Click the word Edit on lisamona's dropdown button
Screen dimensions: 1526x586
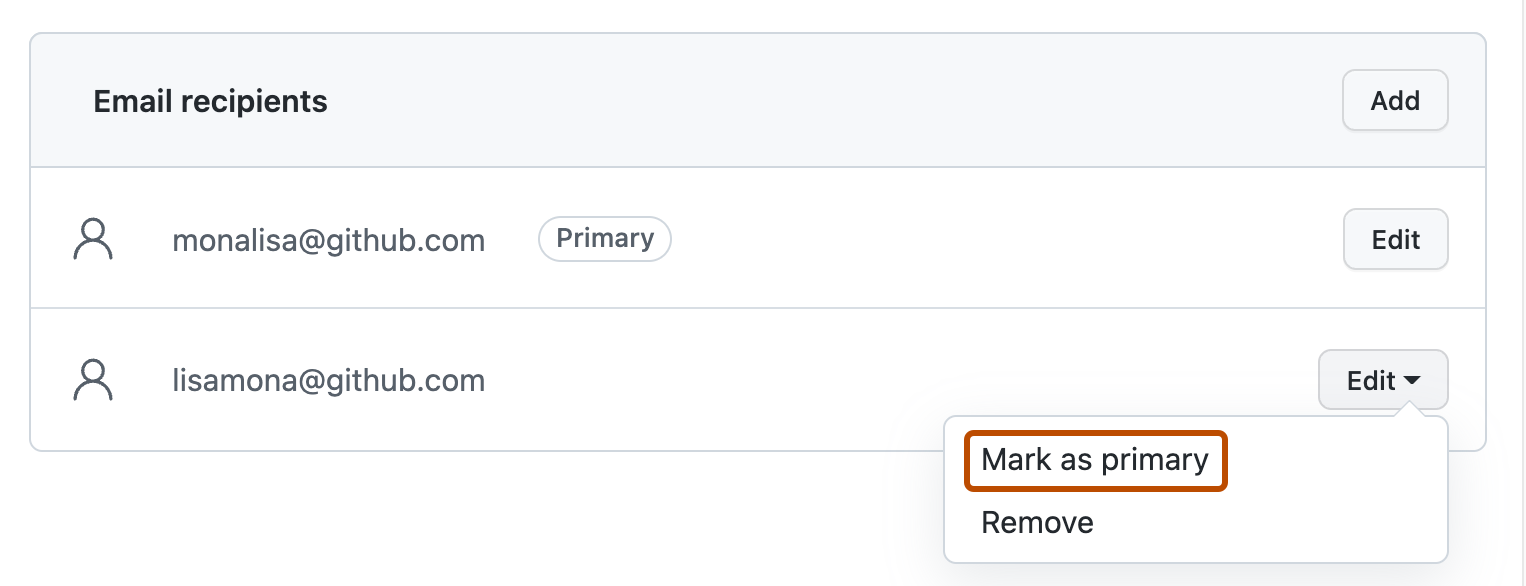(1371, 381)
